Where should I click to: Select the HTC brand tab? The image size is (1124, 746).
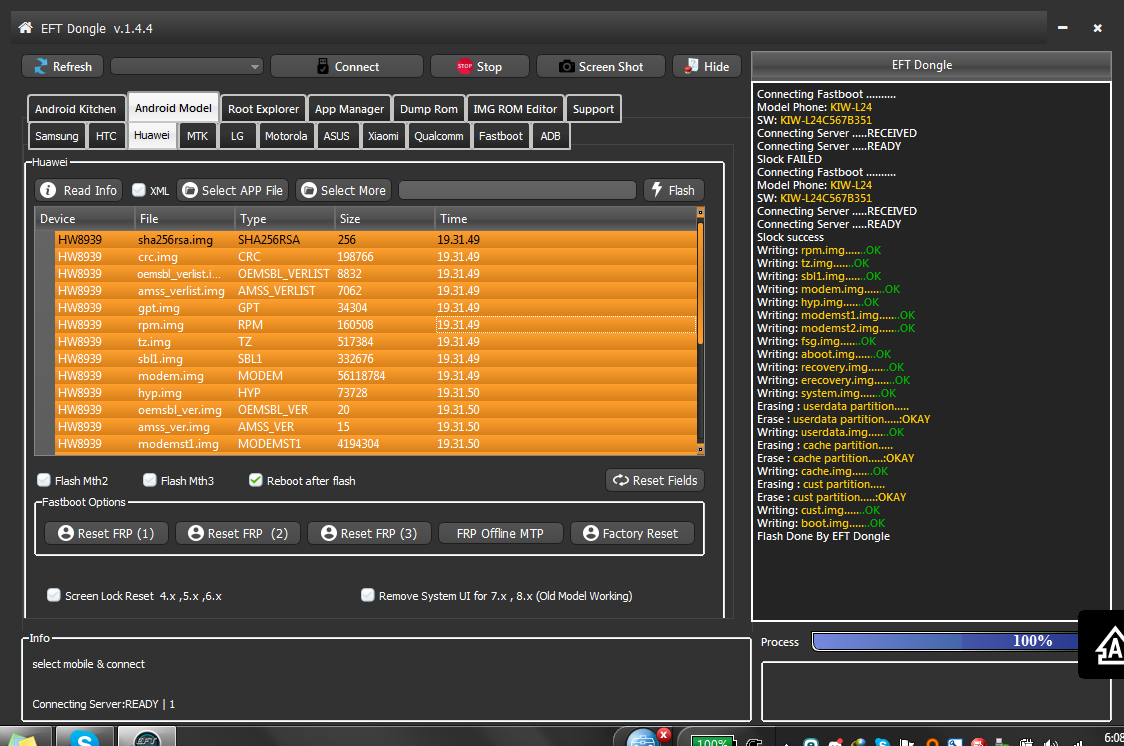click(106, 136)
